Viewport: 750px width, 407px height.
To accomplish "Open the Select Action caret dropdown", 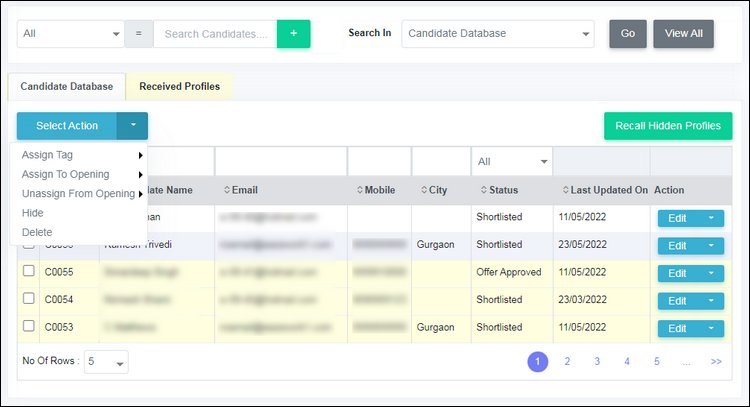I will pos(132,125).
